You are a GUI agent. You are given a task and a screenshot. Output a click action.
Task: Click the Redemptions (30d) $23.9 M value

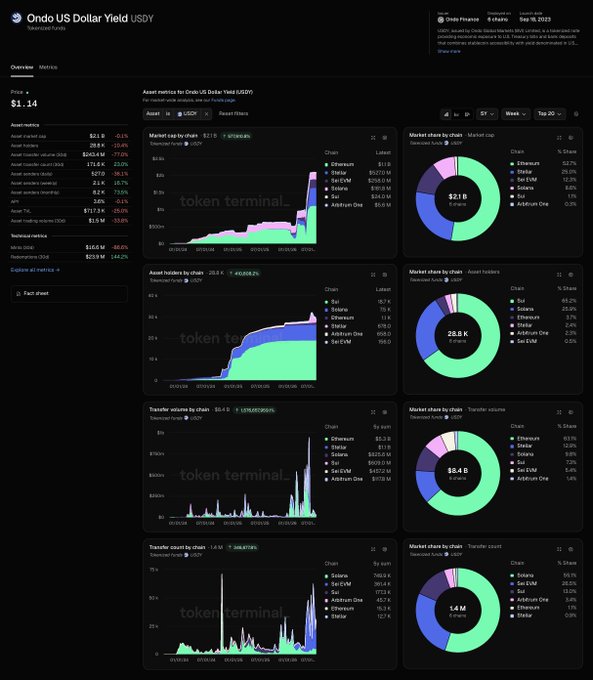click(95, 257)
